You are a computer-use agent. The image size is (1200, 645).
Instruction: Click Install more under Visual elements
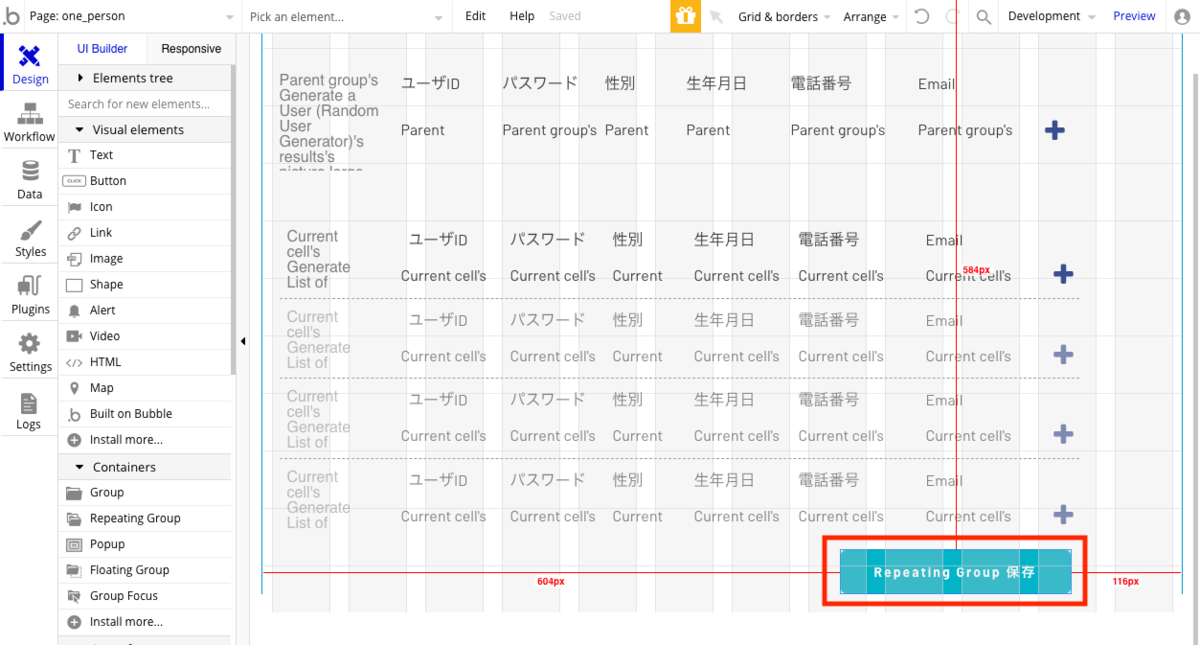tap(145, 440)
